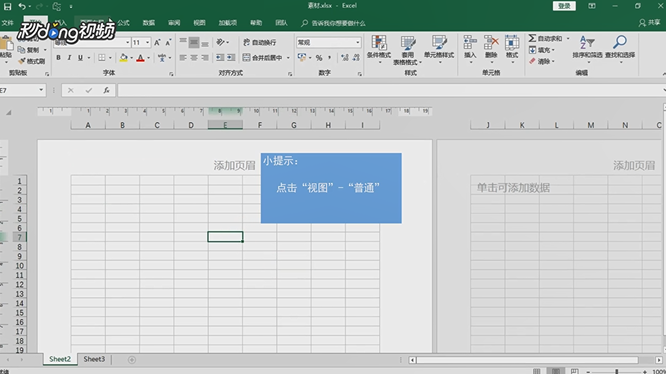Decrease font size with smaller A icon
This screenshot has width=666, height=374.
168,42
